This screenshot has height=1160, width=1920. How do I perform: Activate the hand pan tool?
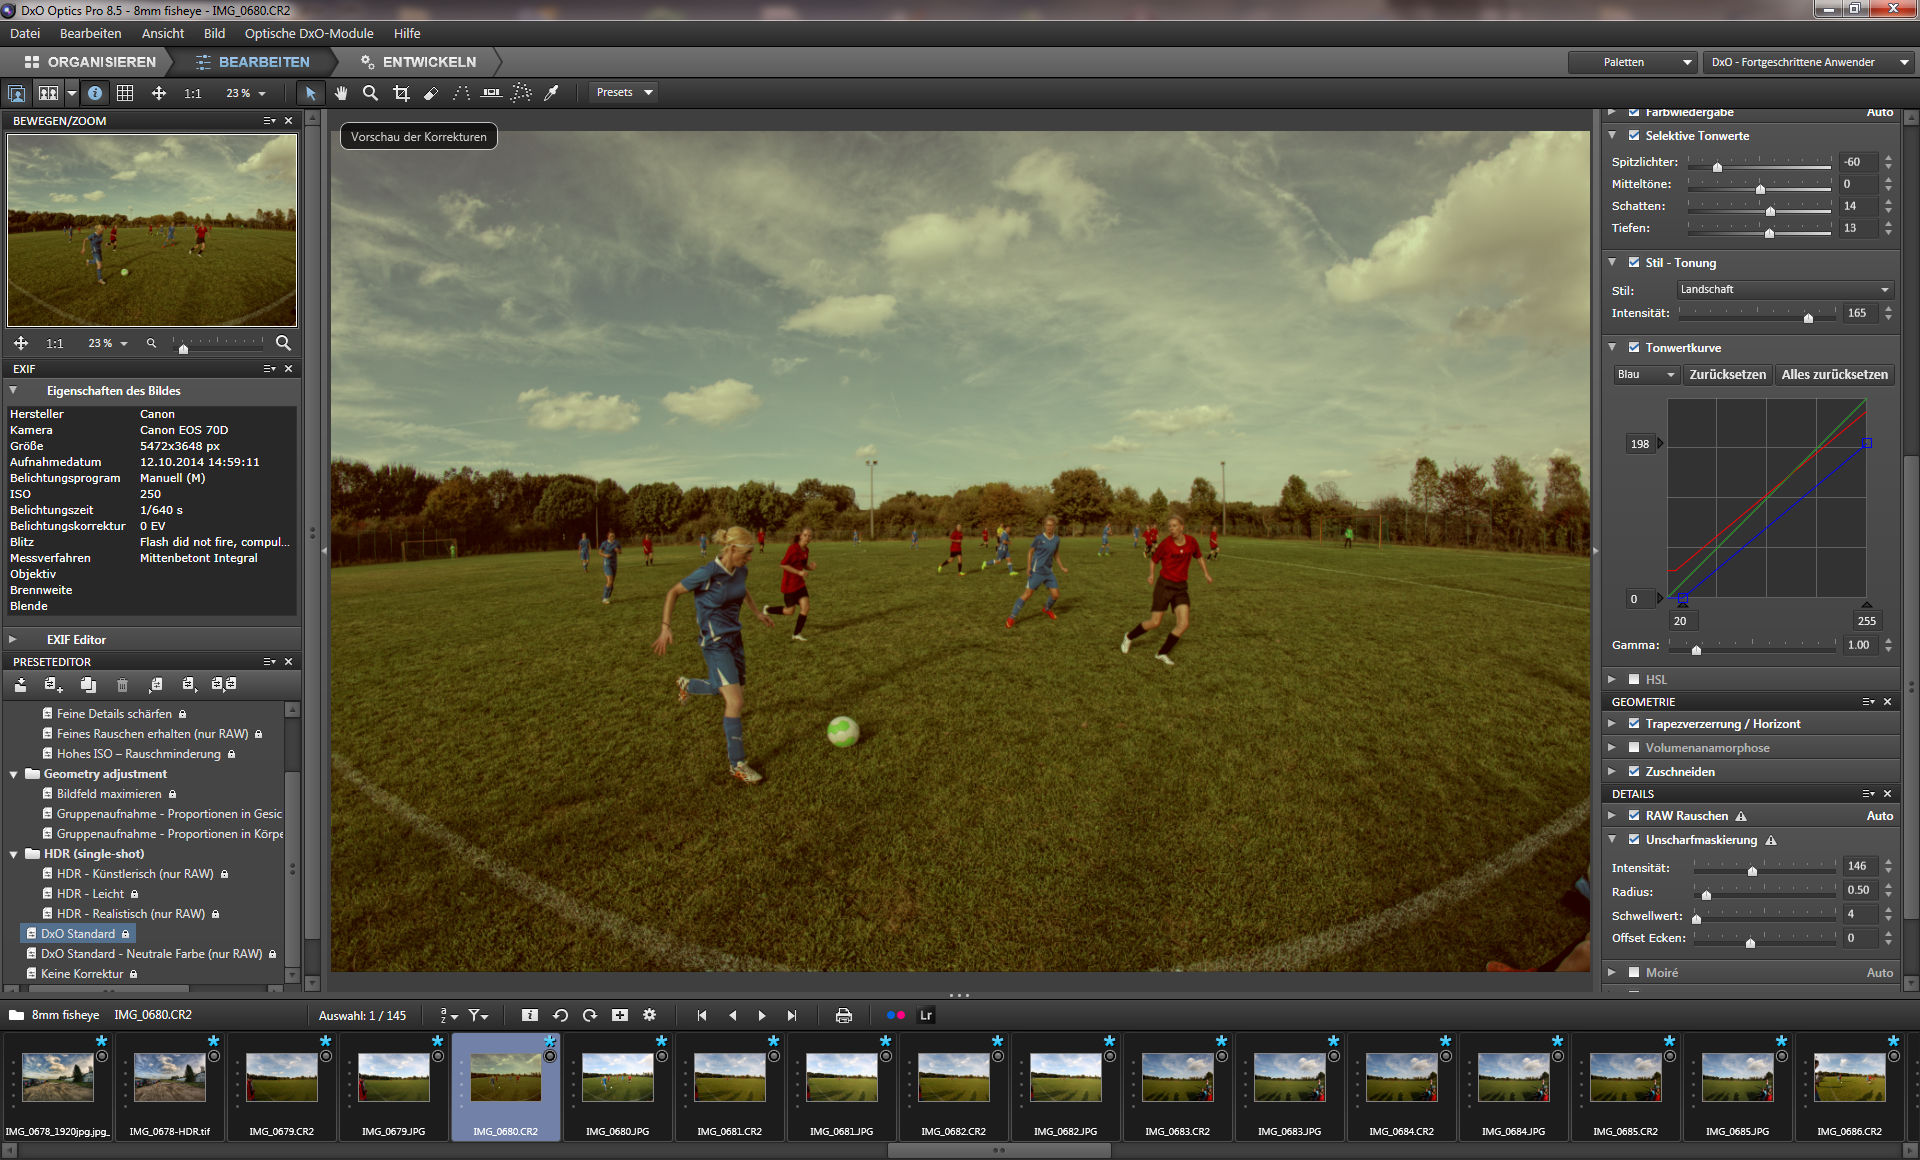click(x=341, y=93)
